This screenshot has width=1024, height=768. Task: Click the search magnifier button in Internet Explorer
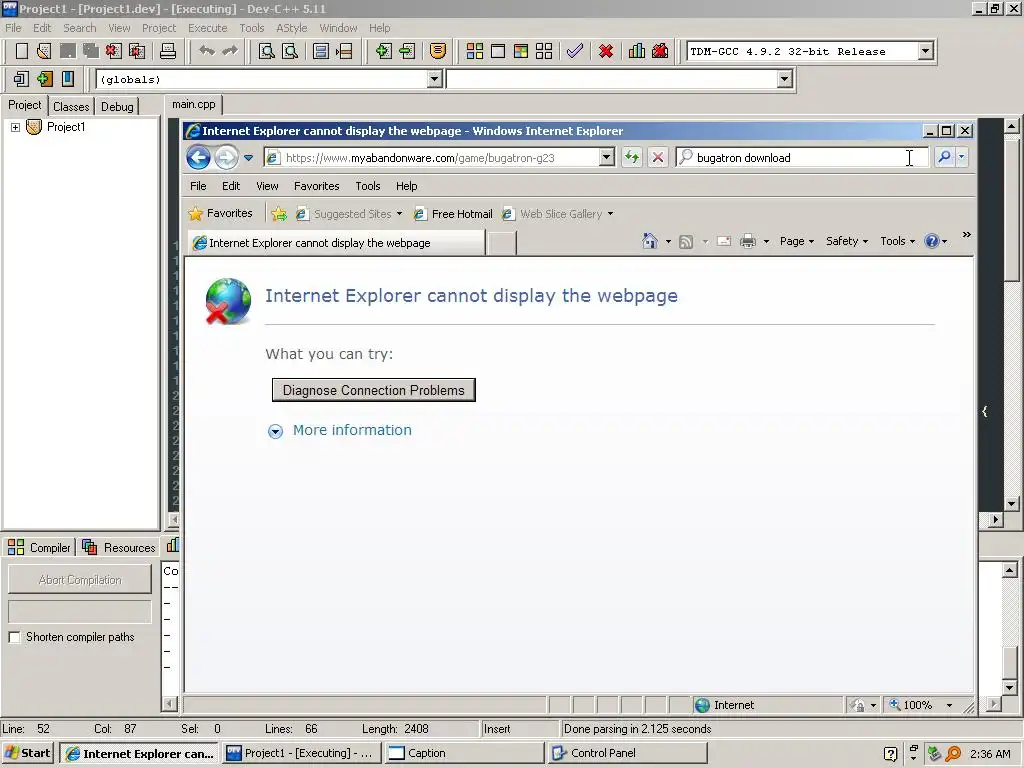coord(944,157)
